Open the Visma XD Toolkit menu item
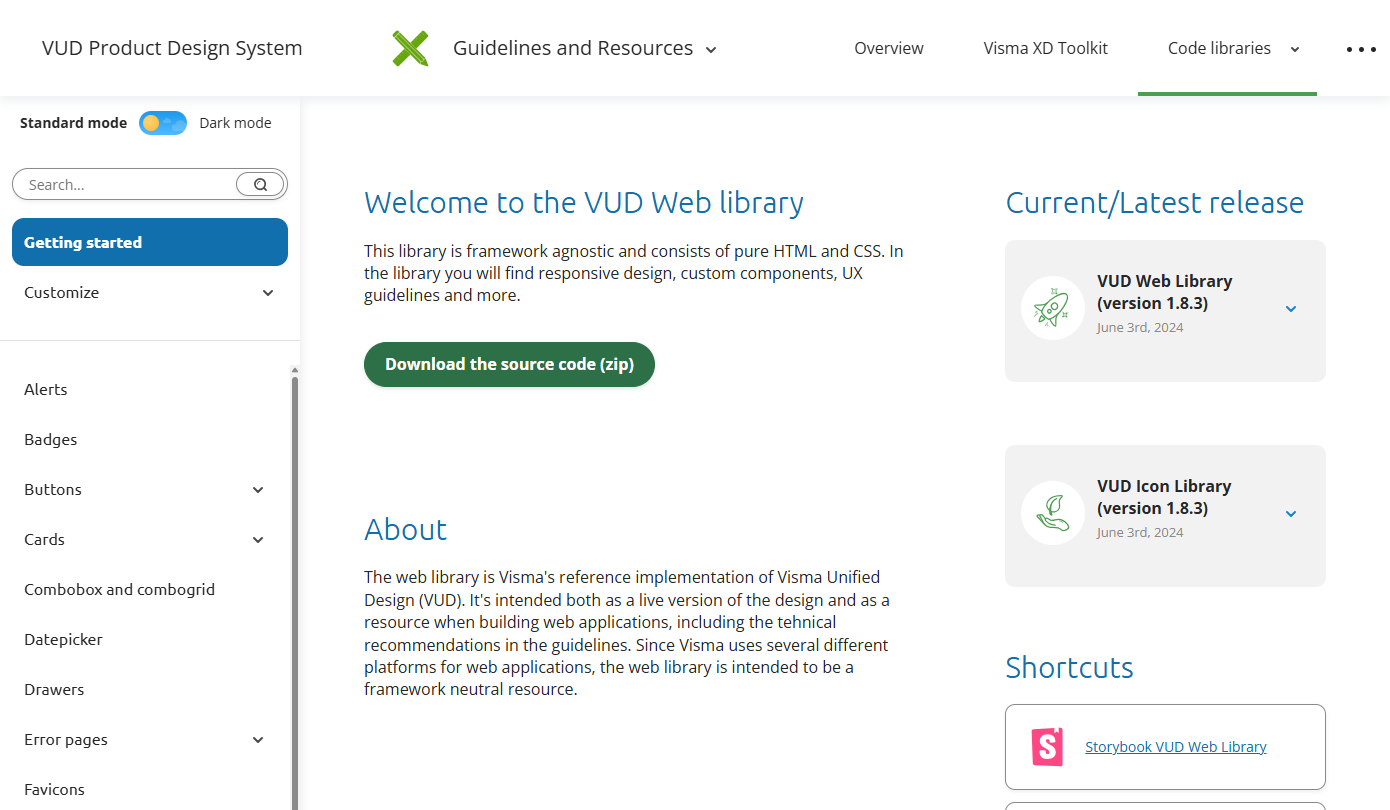This screenshot has height=810, width=1390. pos(1045,48)
